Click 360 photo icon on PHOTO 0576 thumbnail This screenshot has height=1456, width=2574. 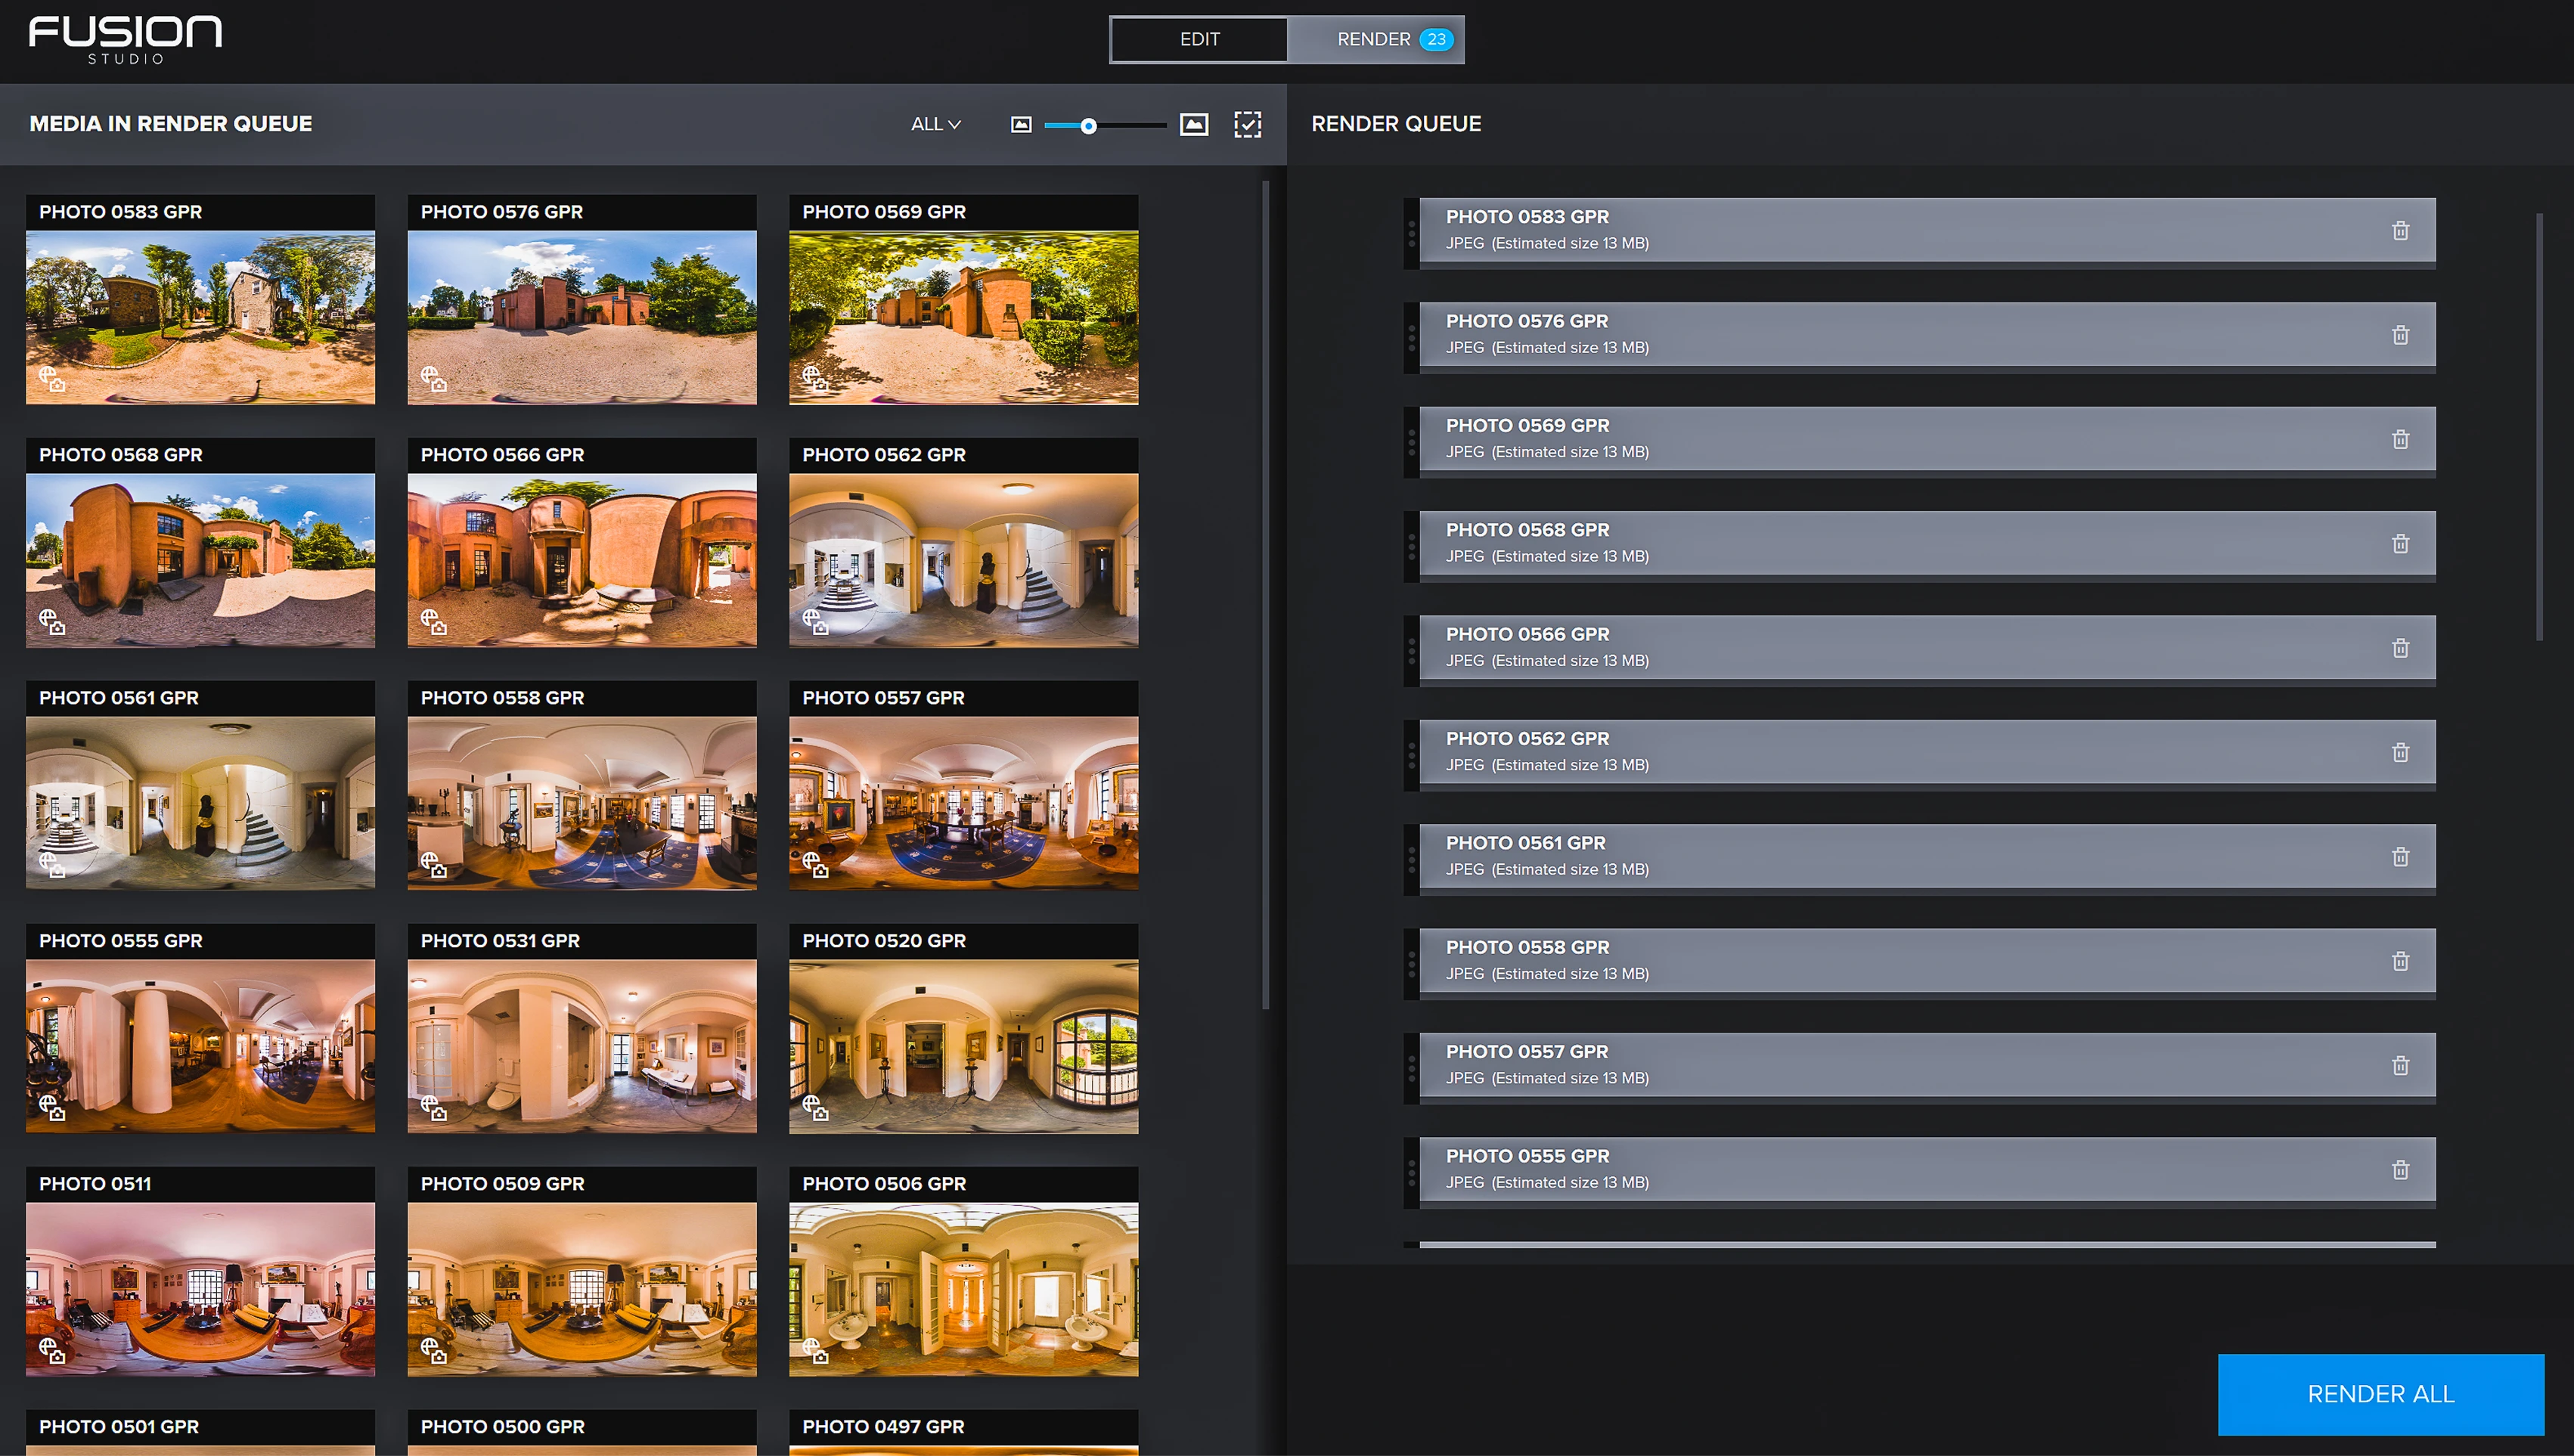(434, 379)
